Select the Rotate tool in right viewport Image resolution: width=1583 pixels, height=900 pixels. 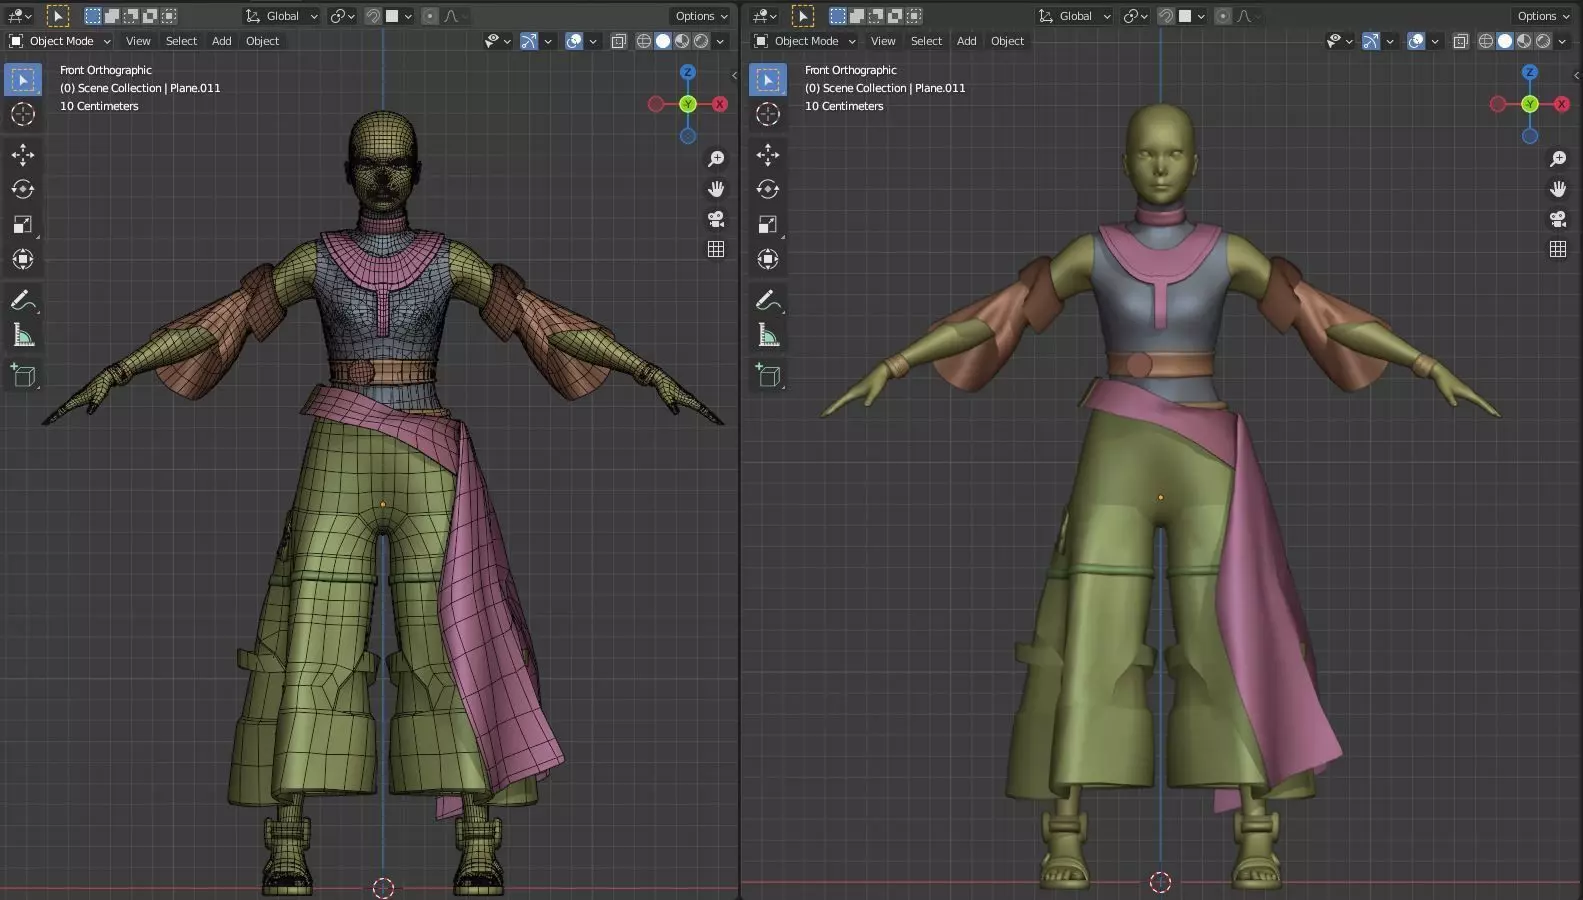click(767, 189)
